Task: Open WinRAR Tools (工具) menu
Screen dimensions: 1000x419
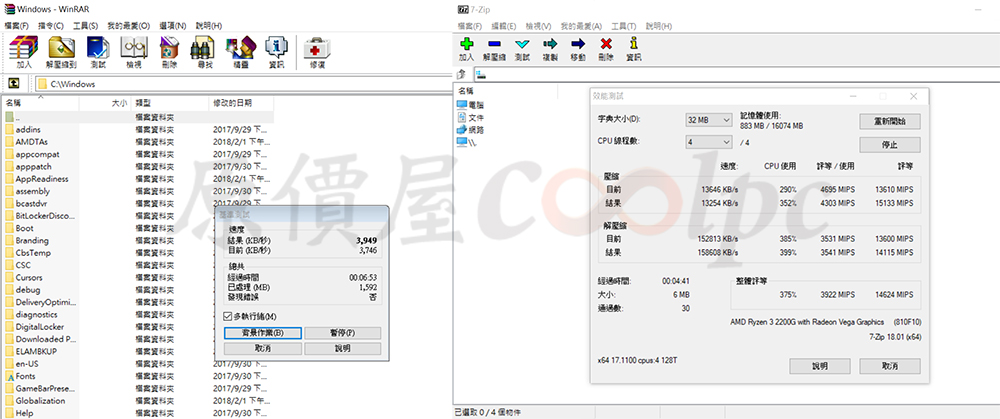Action: pos(85,26)
